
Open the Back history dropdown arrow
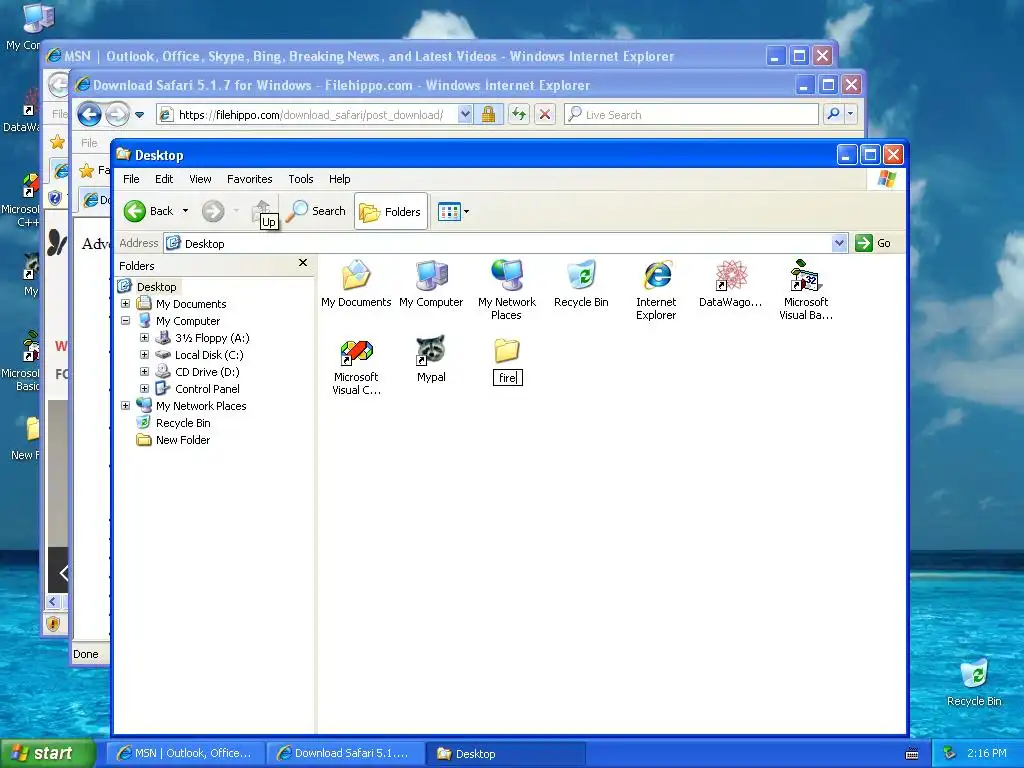click(x=185, y=211)
